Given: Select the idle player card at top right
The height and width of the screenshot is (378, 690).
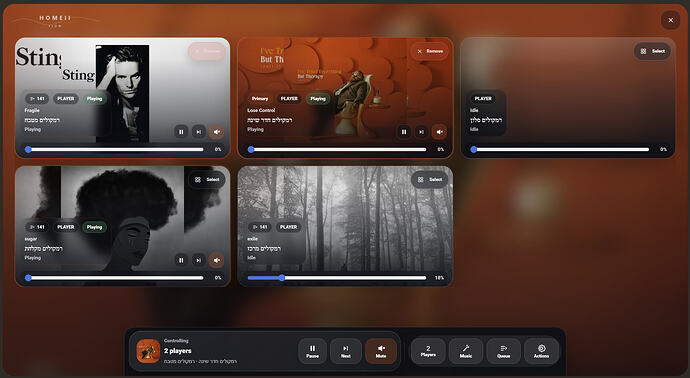Looking at the screenshot, I should coord(653,51).
